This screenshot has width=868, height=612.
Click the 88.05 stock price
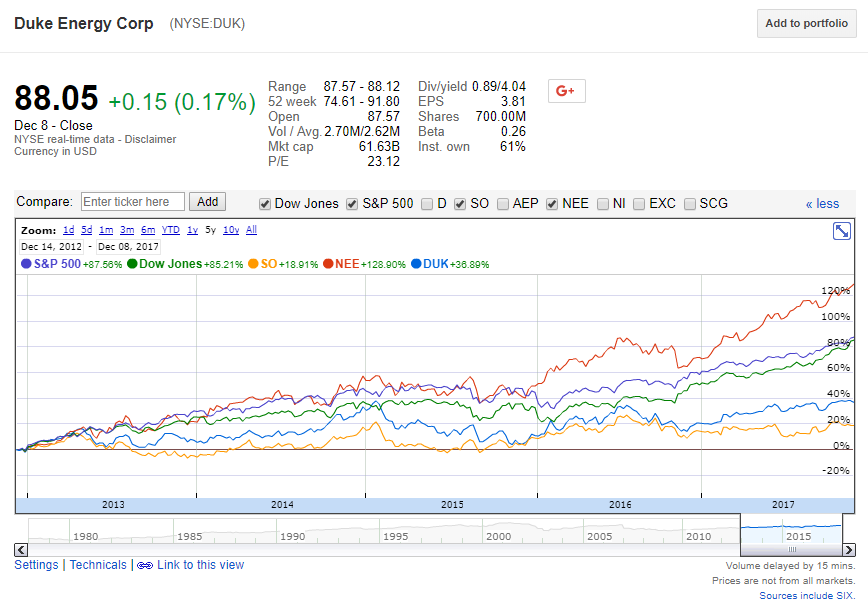click(x=56, y=98)
